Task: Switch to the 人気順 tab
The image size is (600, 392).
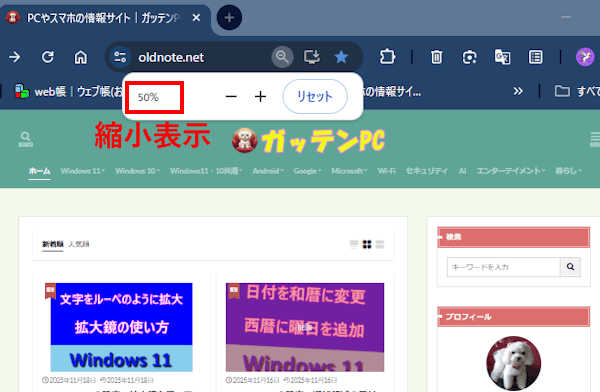Action: click(x=79, y=244)
